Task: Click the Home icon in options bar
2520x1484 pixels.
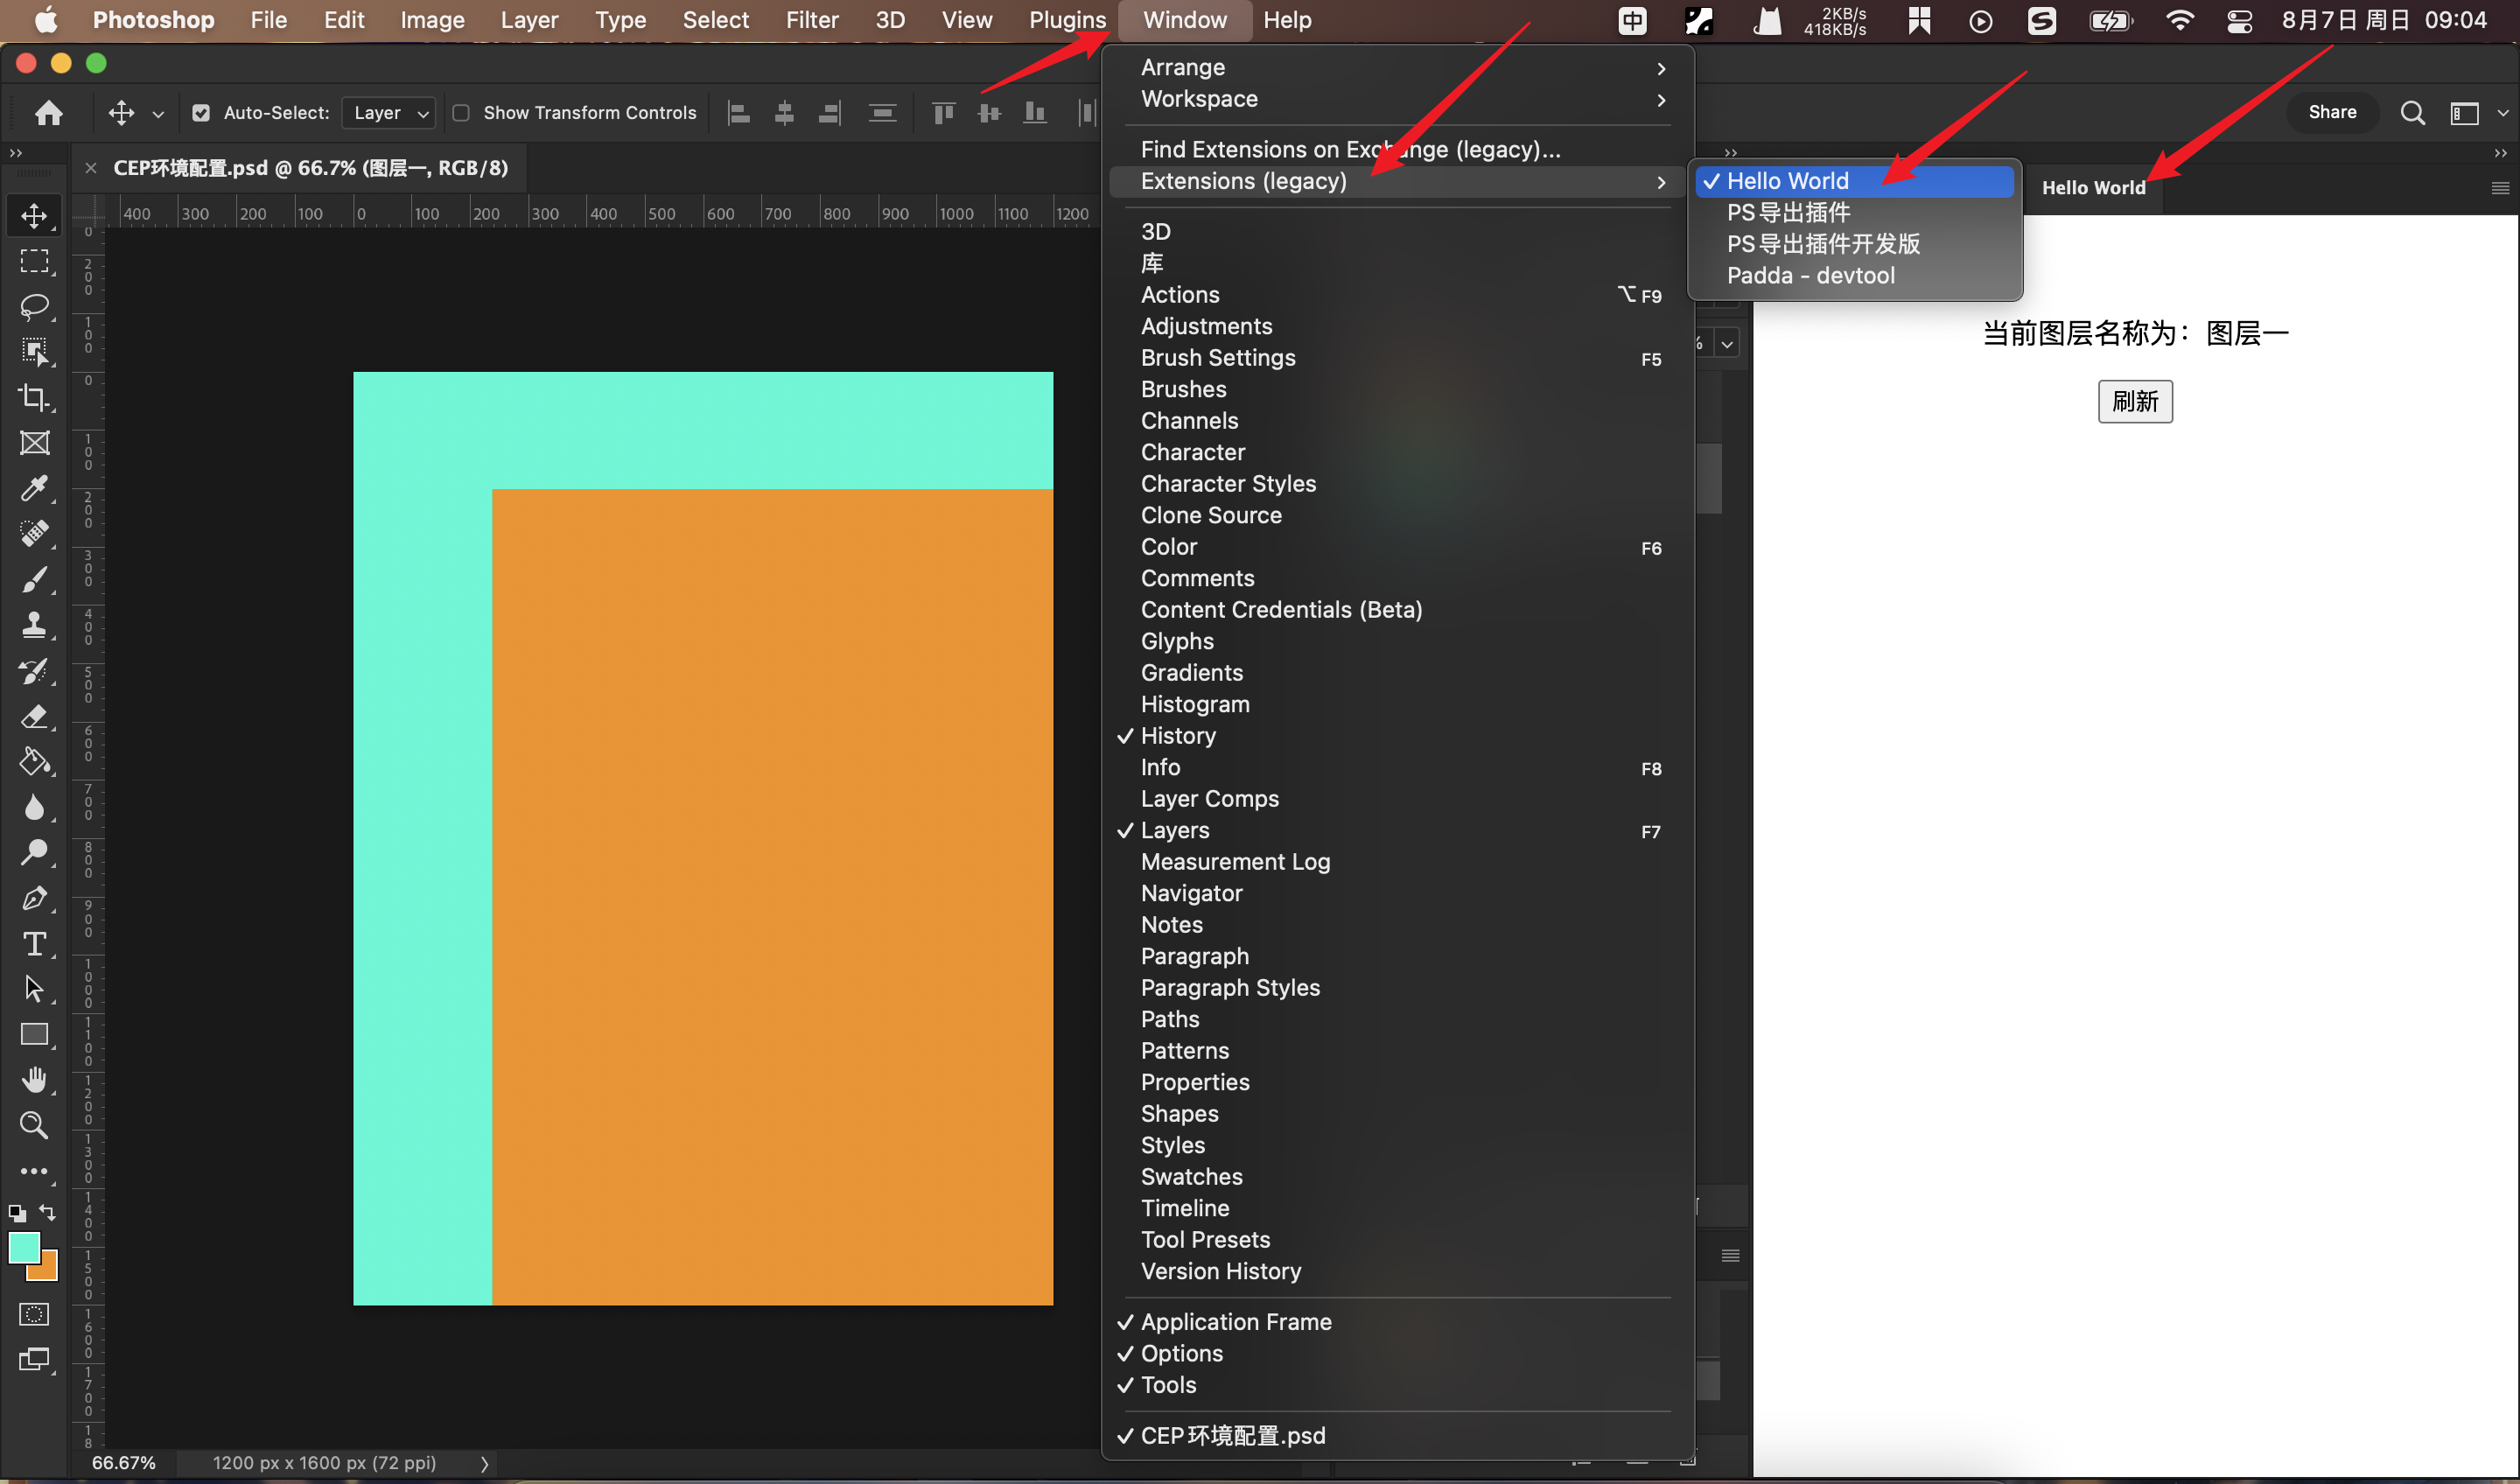Action: 48,113
